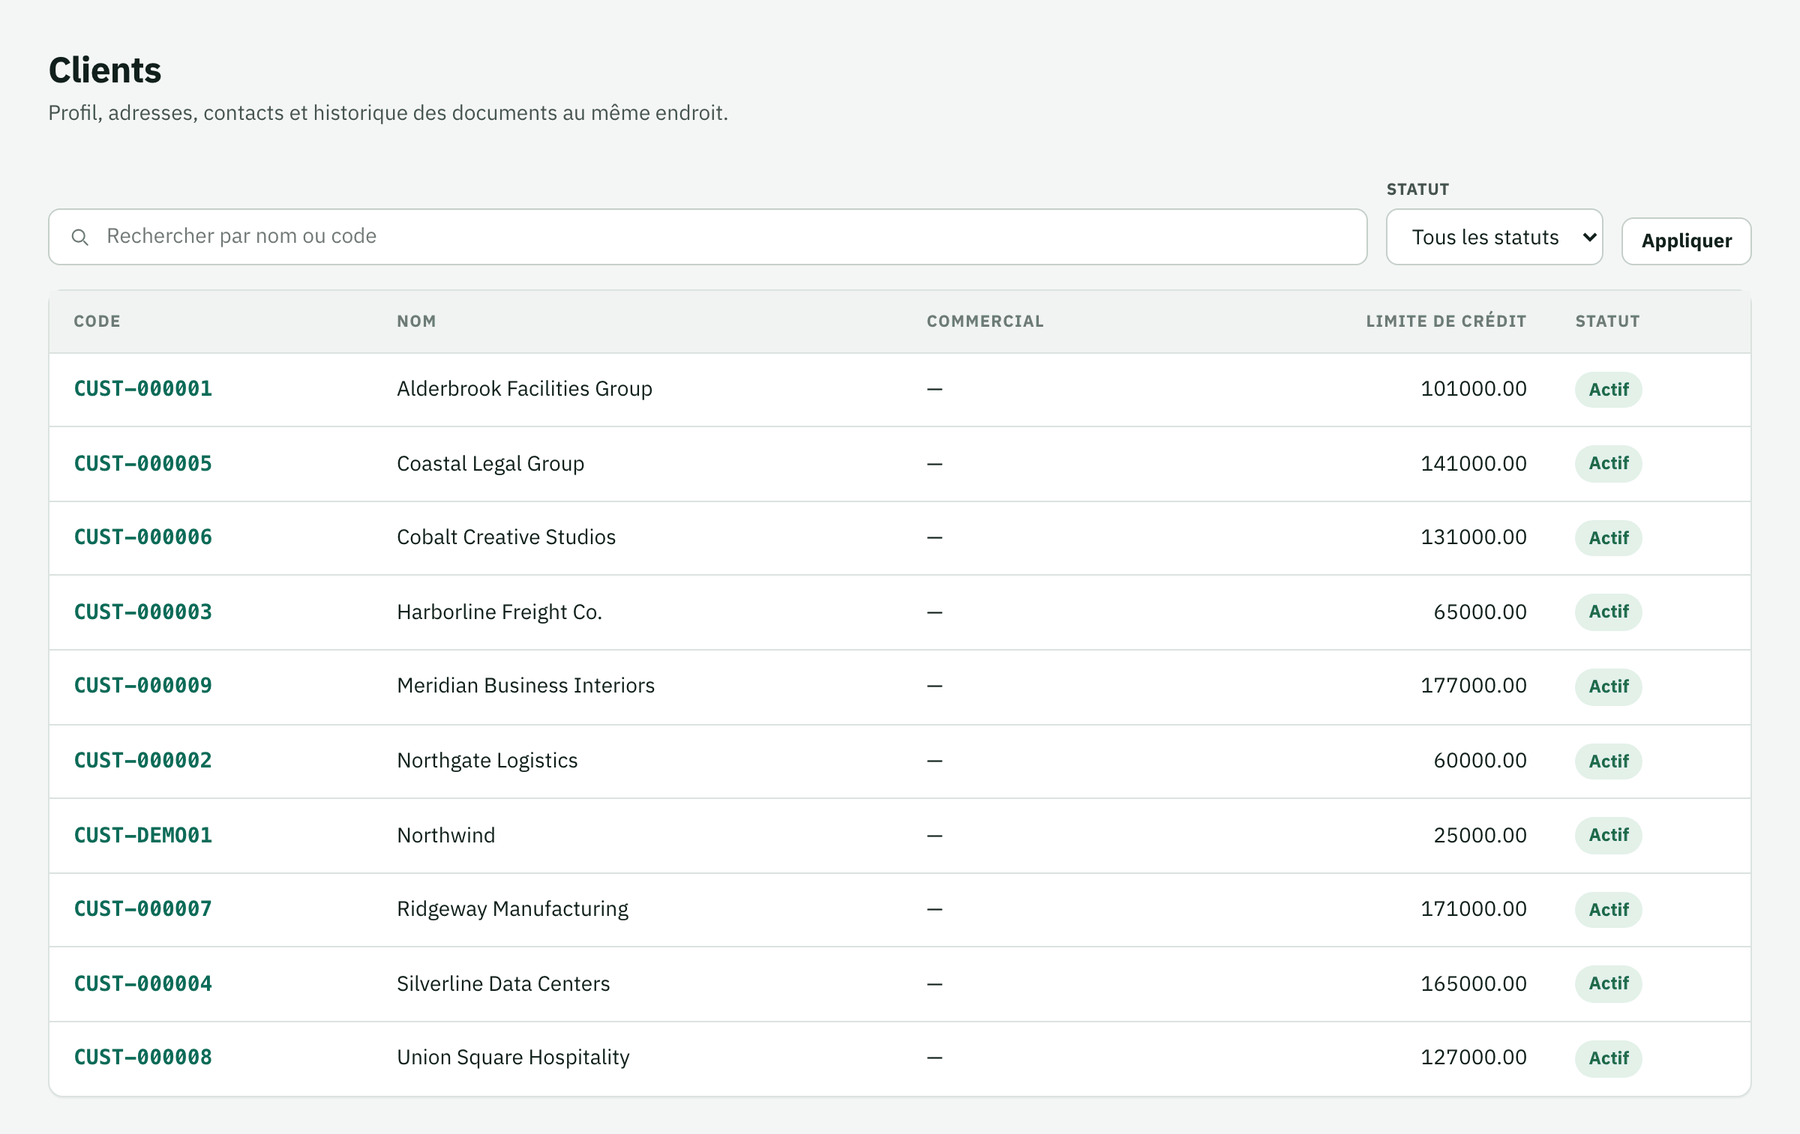Click the NOM column header
The image size is (1800, 1134).
416,322
